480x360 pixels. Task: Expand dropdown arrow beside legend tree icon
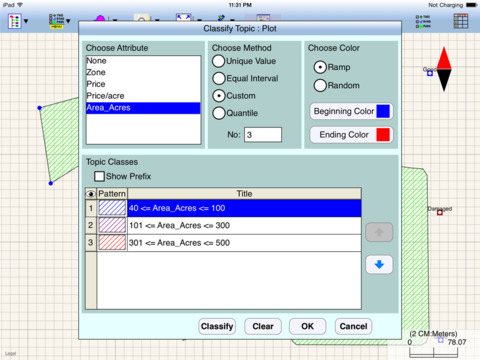(x=26, y=21)
